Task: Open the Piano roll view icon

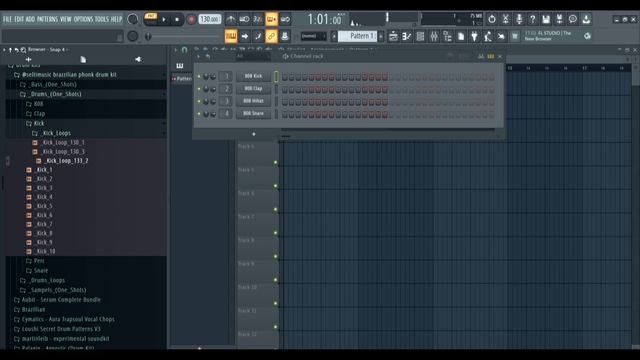Action: click(407, 36)
